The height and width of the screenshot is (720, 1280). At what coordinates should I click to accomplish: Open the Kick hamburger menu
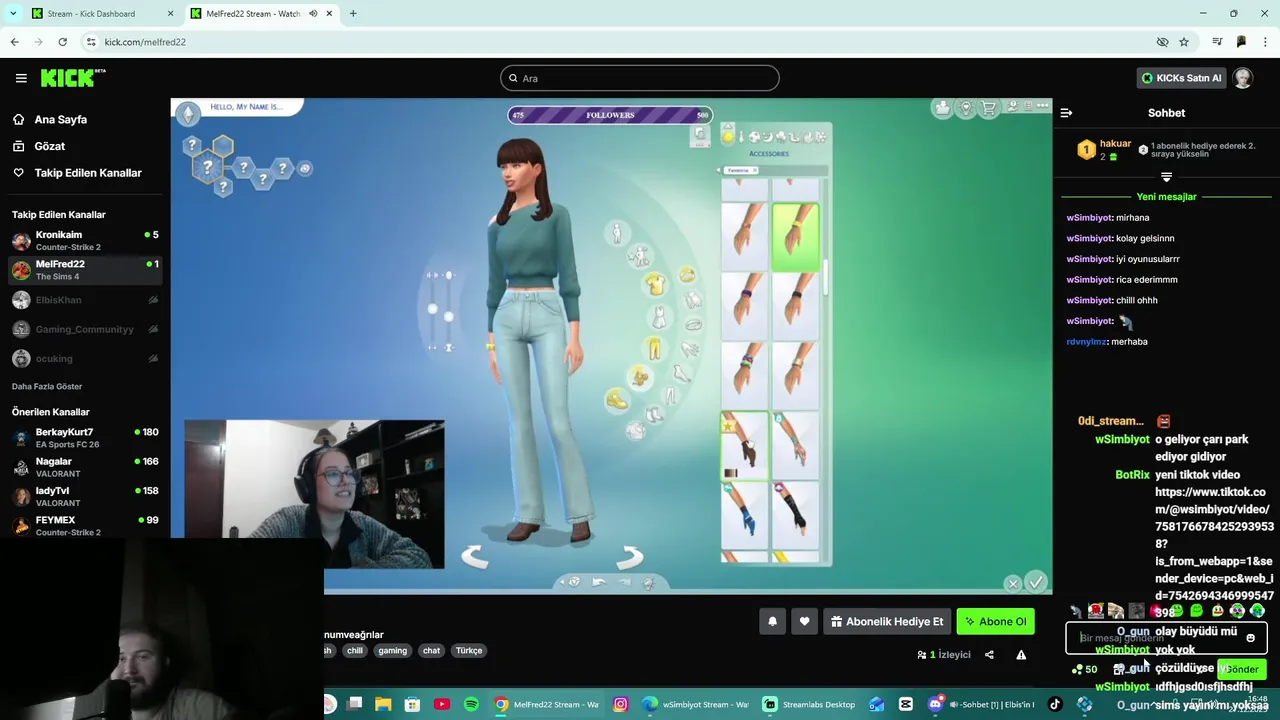21,78
